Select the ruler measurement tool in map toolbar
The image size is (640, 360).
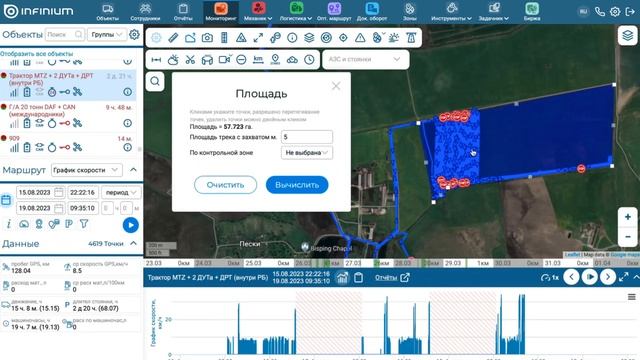173,38
